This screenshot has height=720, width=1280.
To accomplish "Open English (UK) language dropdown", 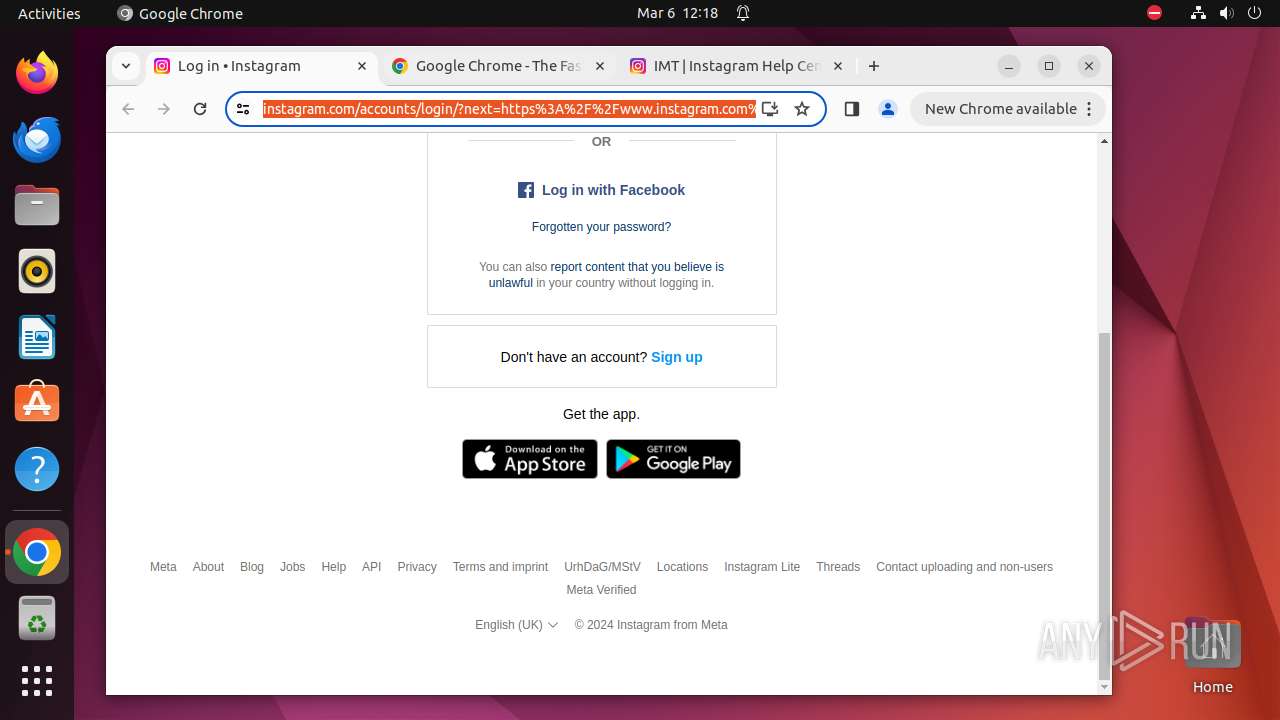I will pos(516,625).
